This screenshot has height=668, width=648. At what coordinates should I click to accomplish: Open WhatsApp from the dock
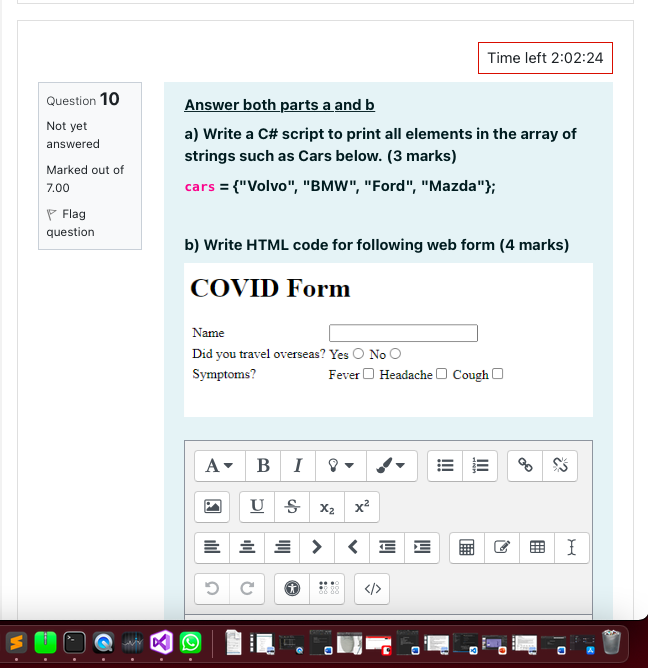pyautogui.click(x=190, y=642)
